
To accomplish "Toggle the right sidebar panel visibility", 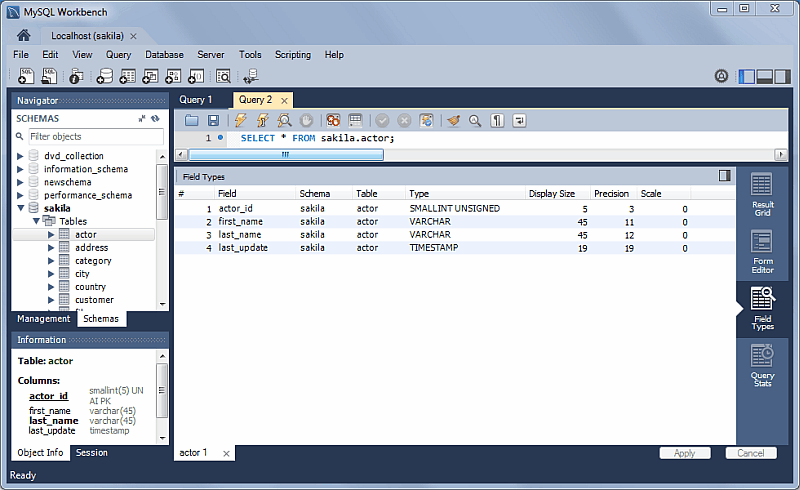I will tap(785, 76).
